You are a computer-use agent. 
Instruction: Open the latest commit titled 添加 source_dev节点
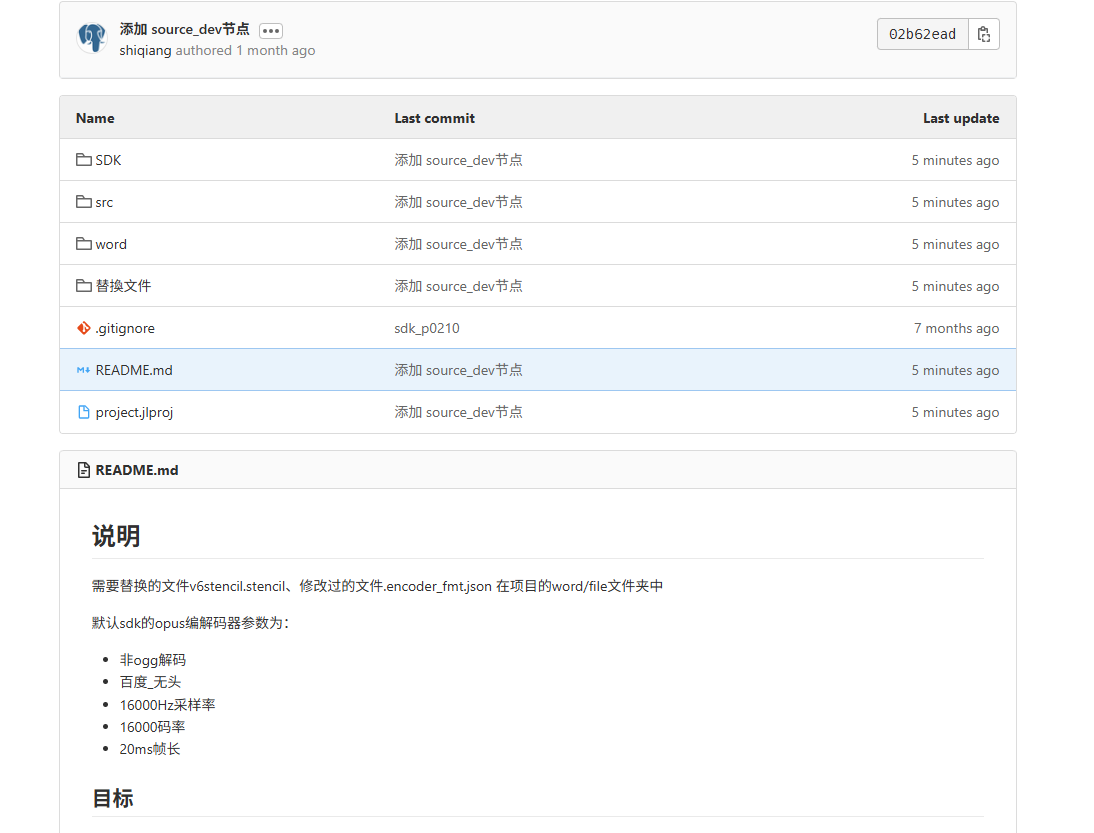tap(184, 29)
